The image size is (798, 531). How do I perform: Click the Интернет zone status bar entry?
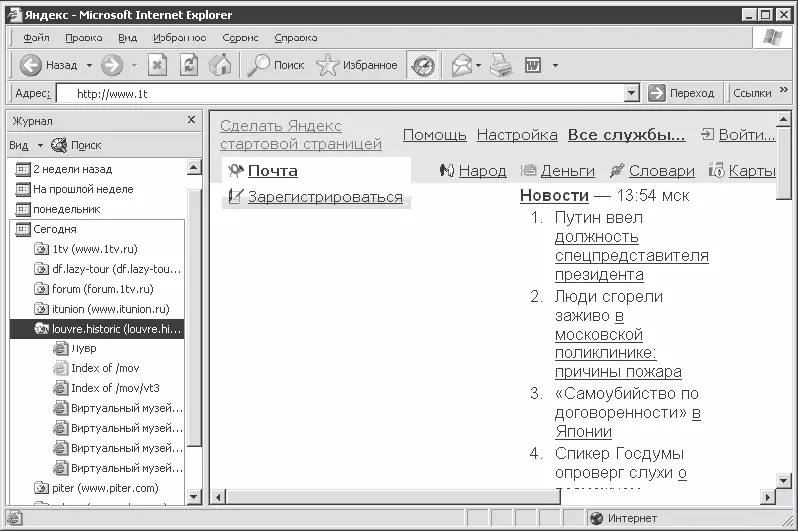(x=623, y=518)
